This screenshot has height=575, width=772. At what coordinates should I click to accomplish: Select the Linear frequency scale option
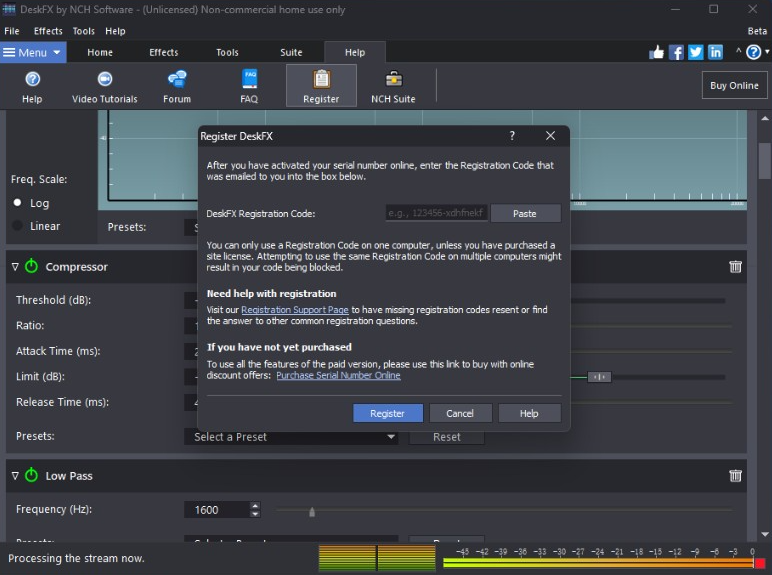click(18, 226)
